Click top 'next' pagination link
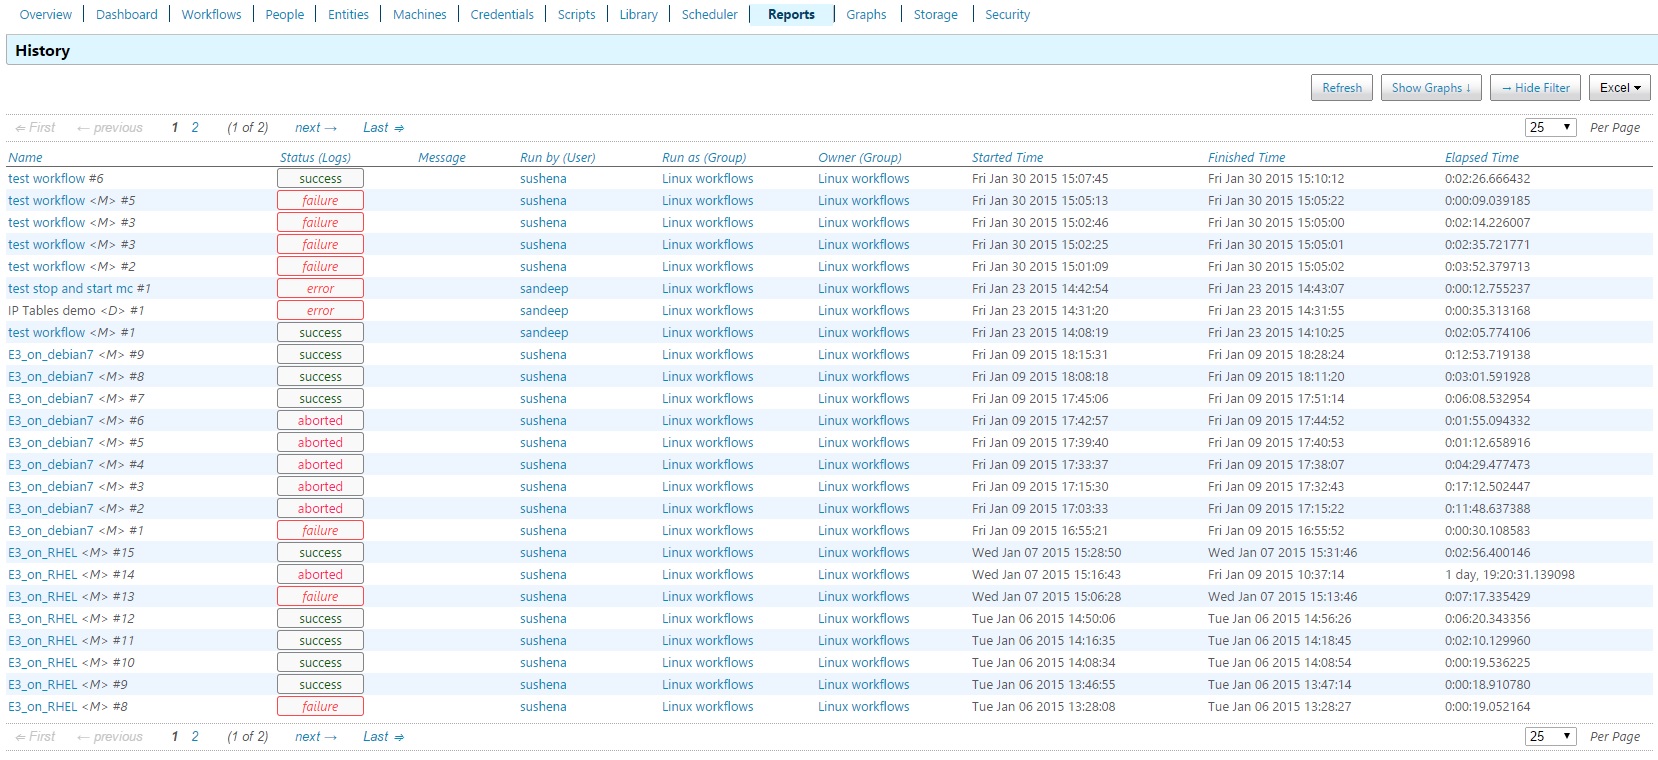Image resolution: width=1658 pixels, height=760 pixels. coord(316,127)
